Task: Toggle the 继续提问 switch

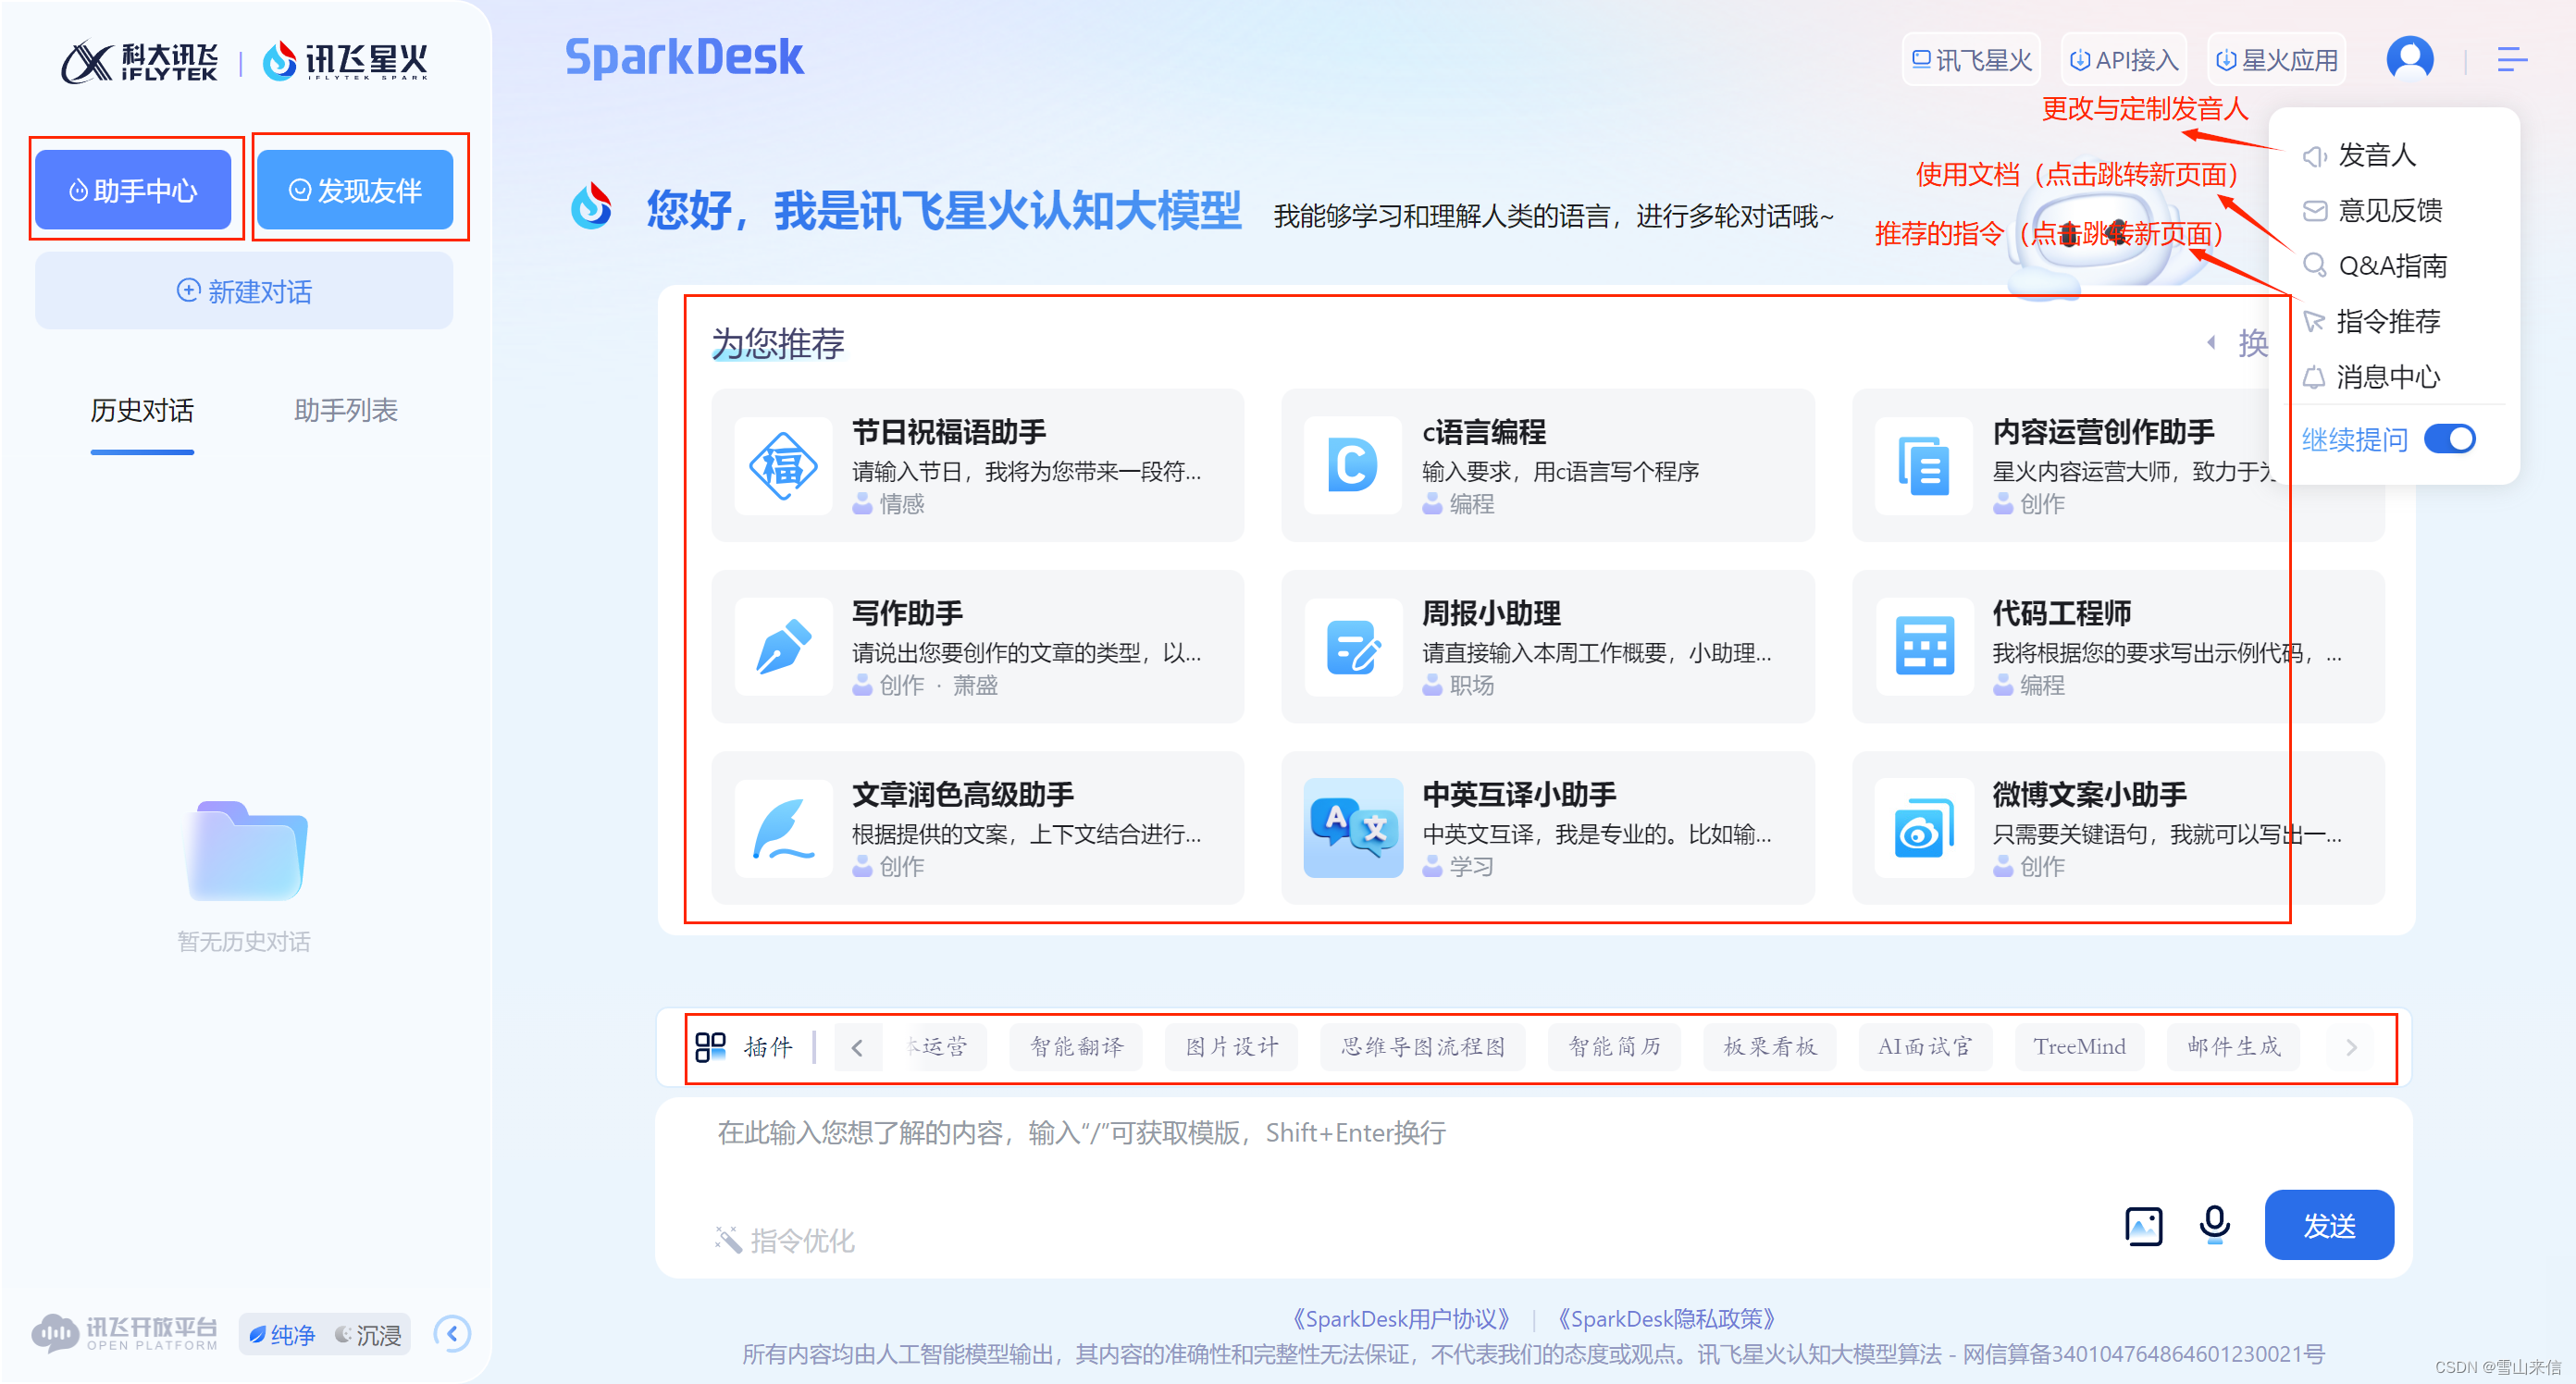Action: click(x=2449, y=438)
